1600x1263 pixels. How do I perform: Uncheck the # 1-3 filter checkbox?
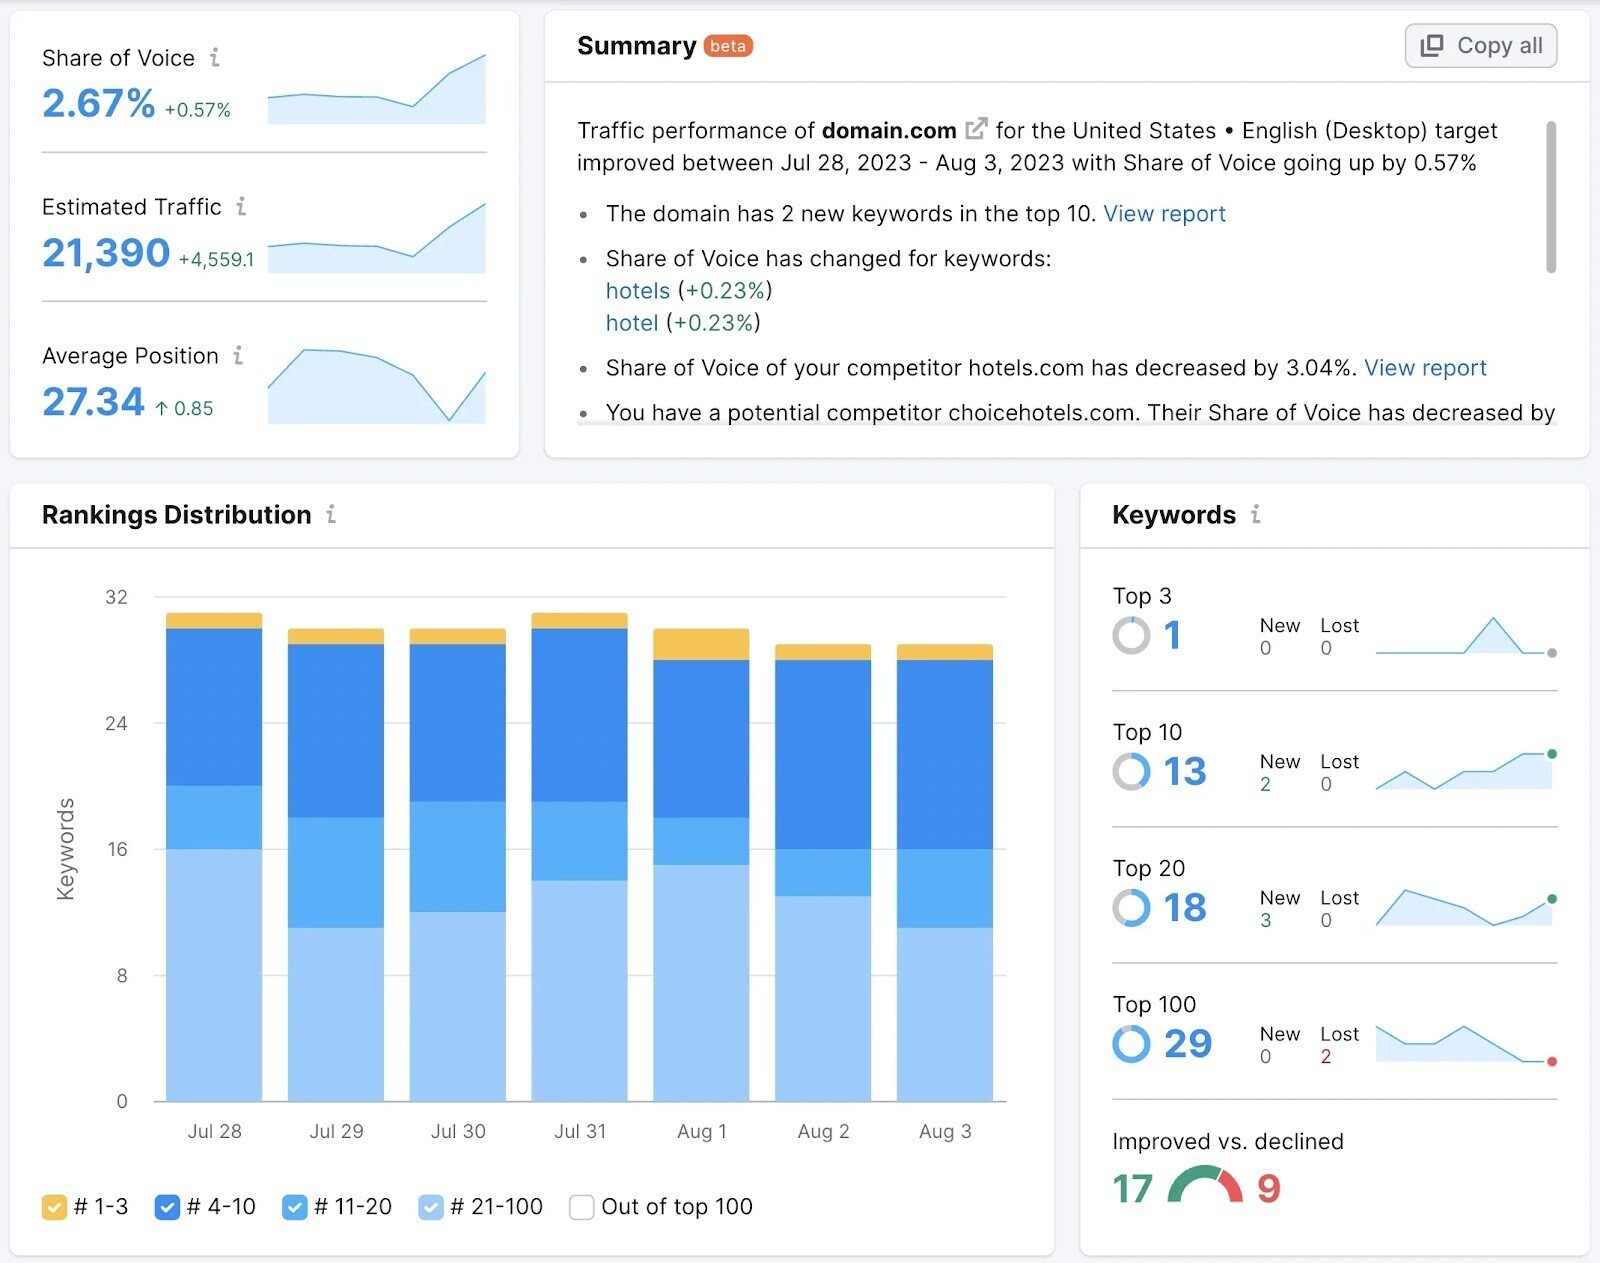pyautogui.click(x=55, y=1207)
